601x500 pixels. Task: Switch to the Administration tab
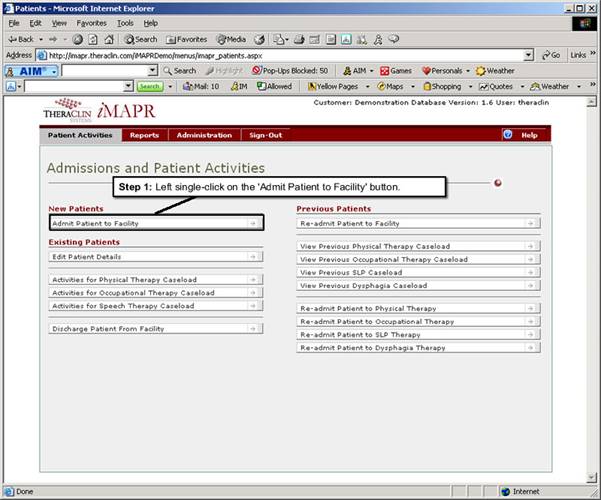(203, 135)
